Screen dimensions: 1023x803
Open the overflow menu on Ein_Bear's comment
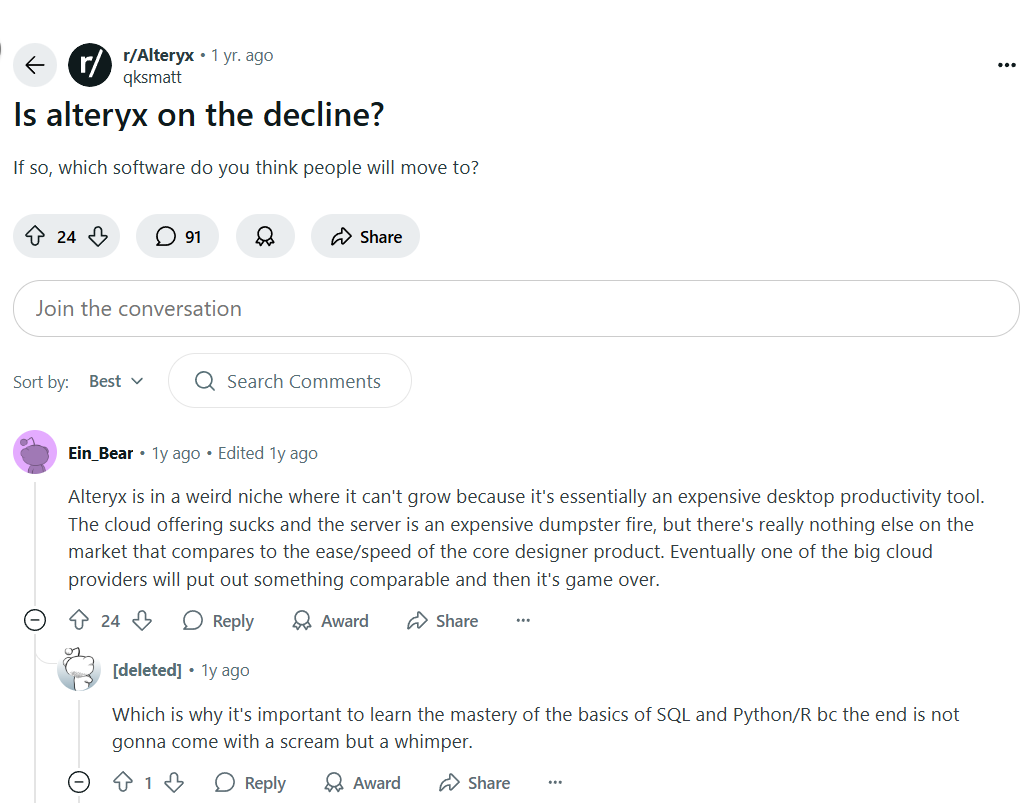coord(522,620)
